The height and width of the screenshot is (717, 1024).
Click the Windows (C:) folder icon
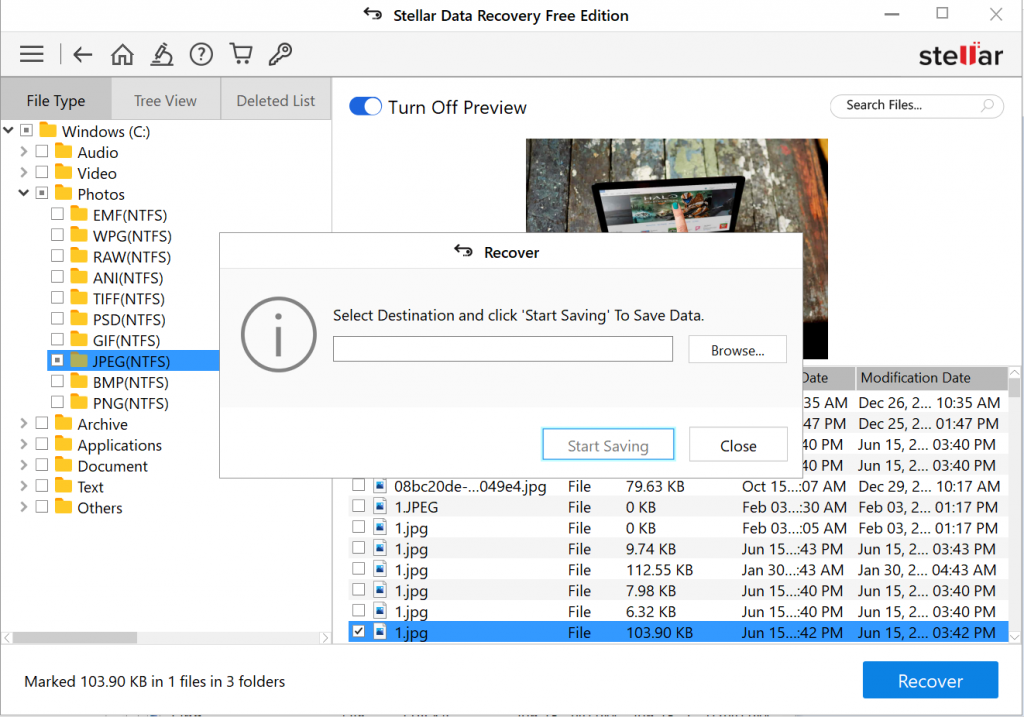(48, 130)
